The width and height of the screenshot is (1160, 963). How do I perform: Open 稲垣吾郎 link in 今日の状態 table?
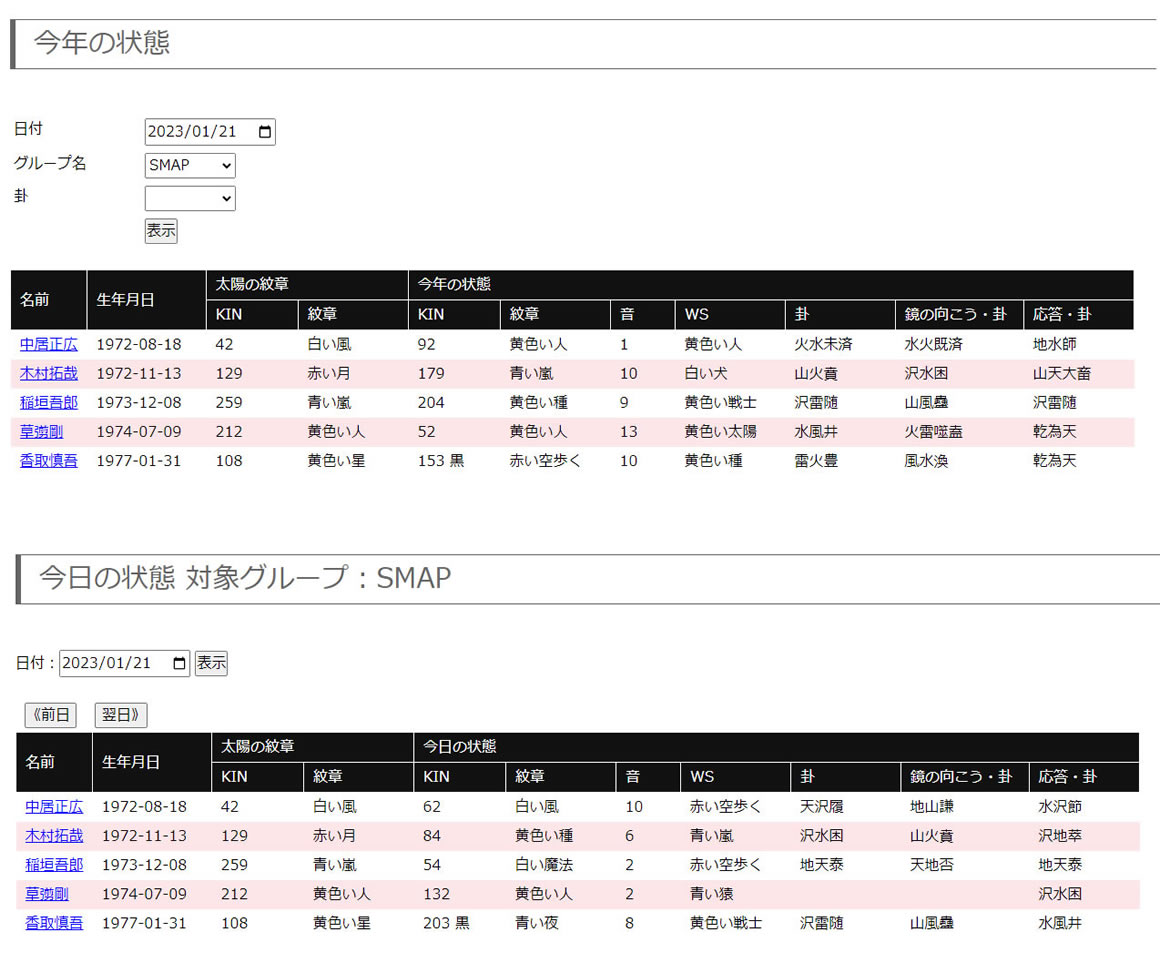[54, 864]
